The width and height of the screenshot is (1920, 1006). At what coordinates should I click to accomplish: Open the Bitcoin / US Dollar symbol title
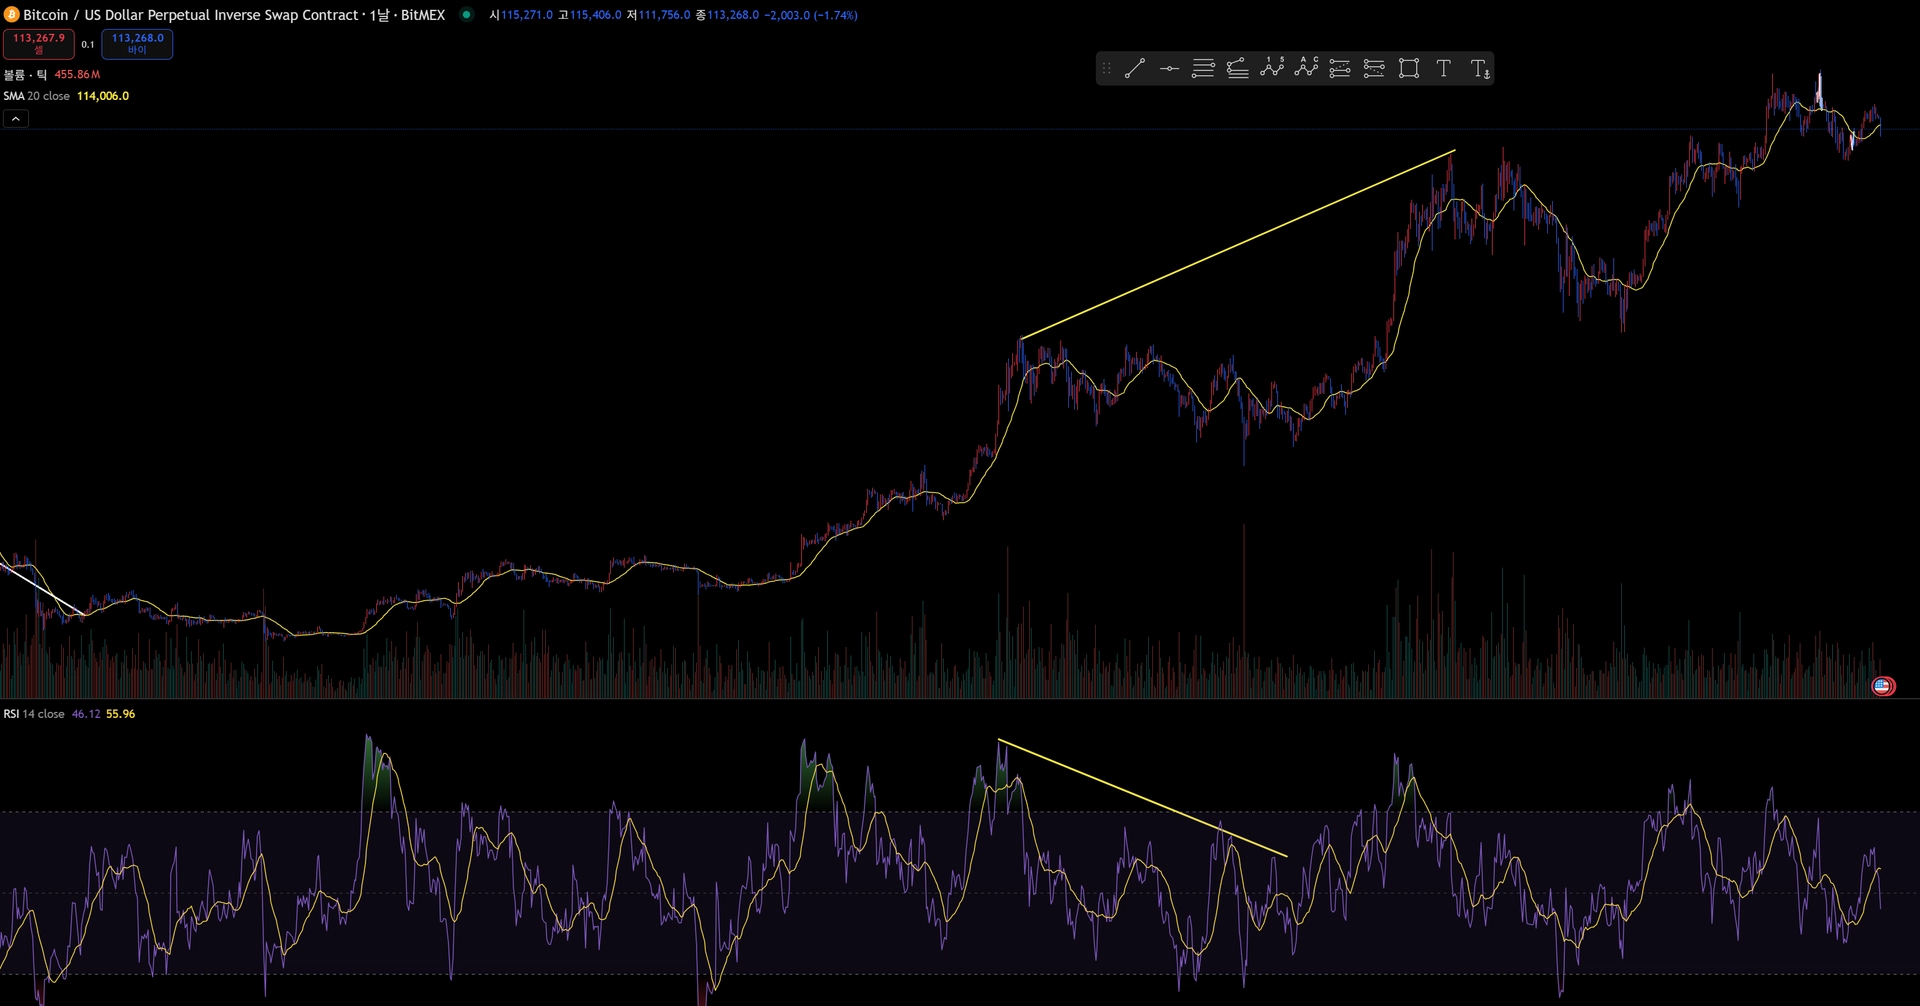point(234,15)
